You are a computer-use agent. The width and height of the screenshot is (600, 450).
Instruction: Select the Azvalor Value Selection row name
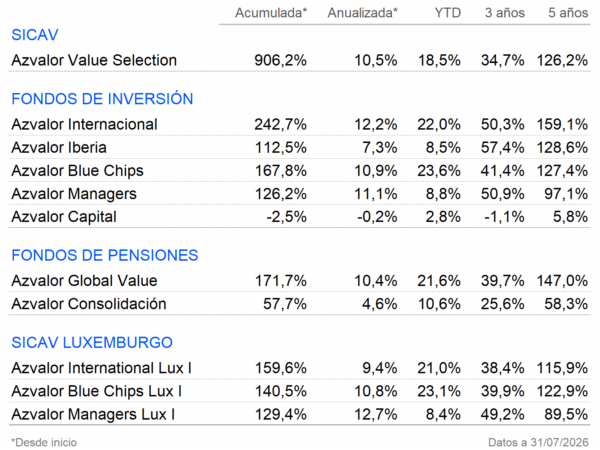94,60
